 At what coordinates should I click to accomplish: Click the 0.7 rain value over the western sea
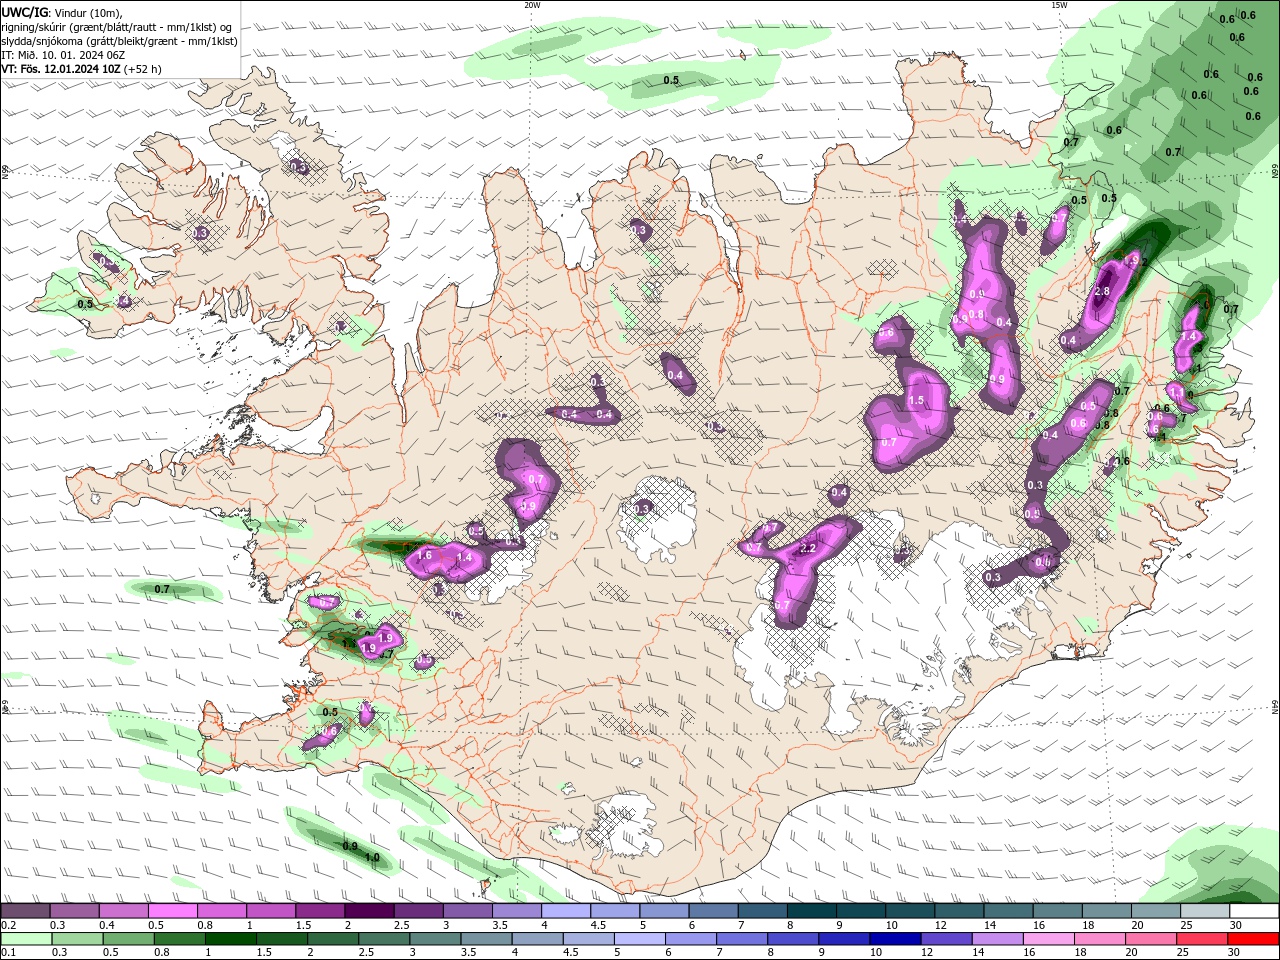(162, 590)
